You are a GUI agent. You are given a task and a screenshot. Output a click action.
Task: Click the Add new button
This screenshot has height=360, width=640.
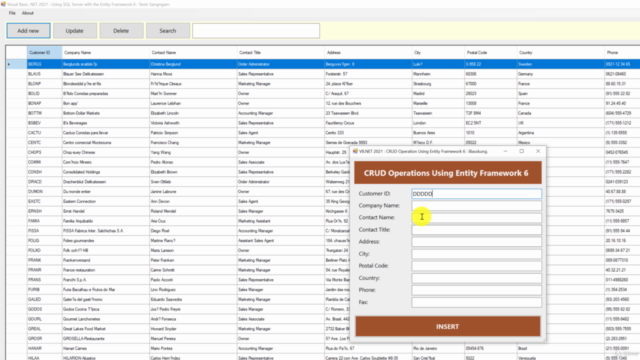coord(28,31)
